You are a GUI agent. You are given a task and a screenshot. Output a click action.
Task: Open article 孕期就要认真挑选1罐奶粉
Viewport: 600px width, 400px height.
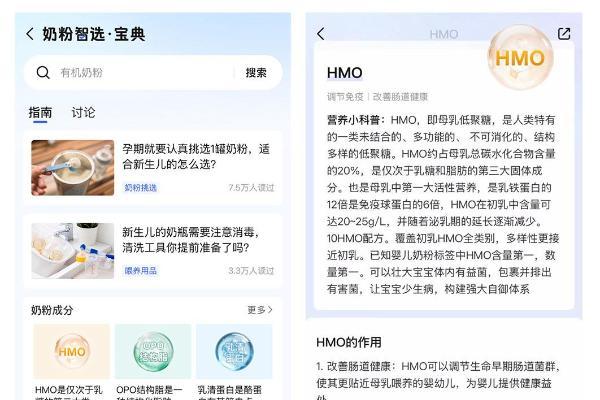(x=196, y=157)
